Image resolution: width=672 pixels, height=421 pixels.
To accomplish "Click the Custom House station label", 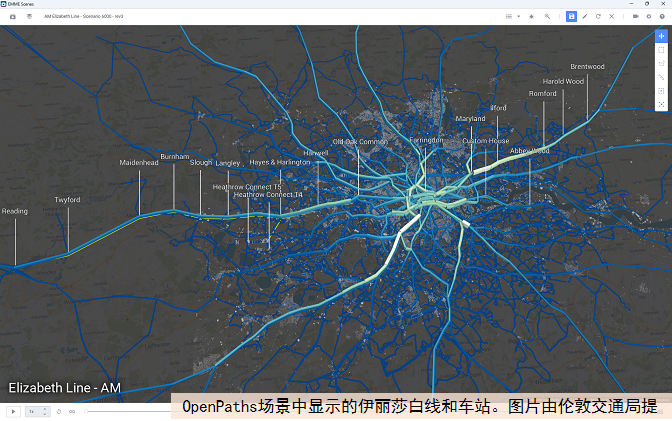I will (486, 141).
